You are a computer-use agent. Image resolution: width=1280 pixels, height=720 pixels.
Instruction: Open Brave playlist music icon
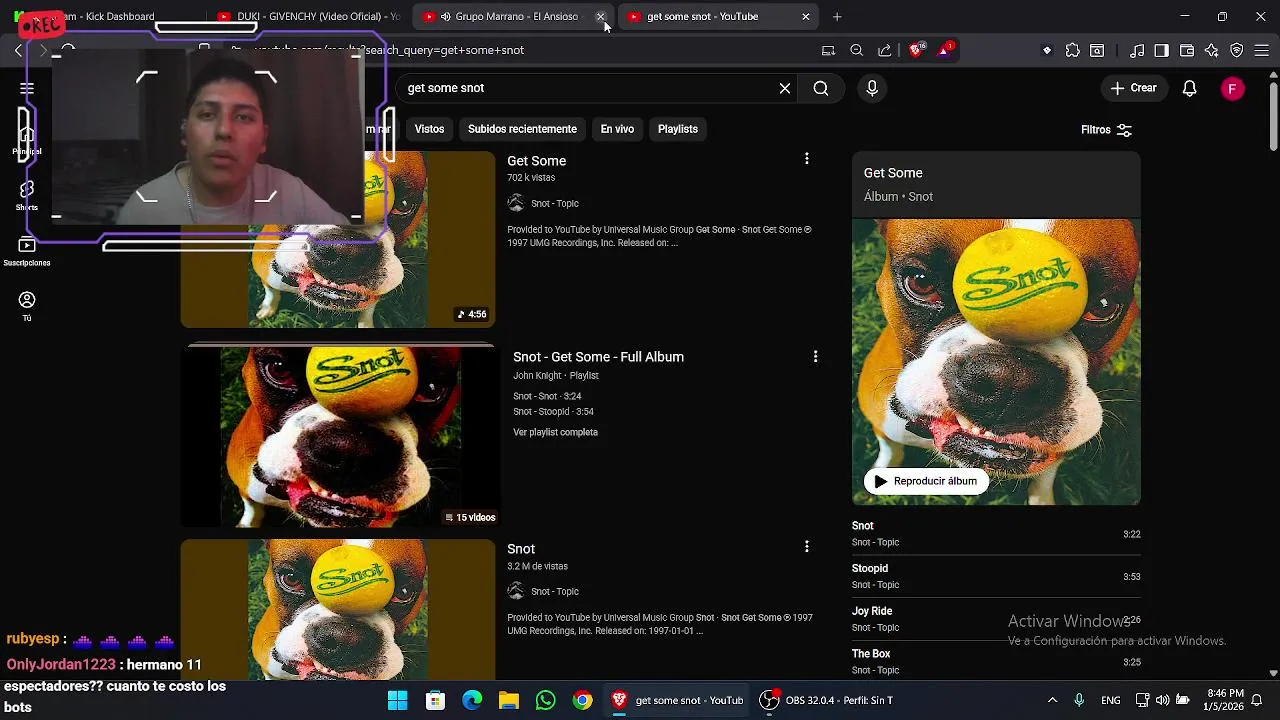pos(1137,50)
